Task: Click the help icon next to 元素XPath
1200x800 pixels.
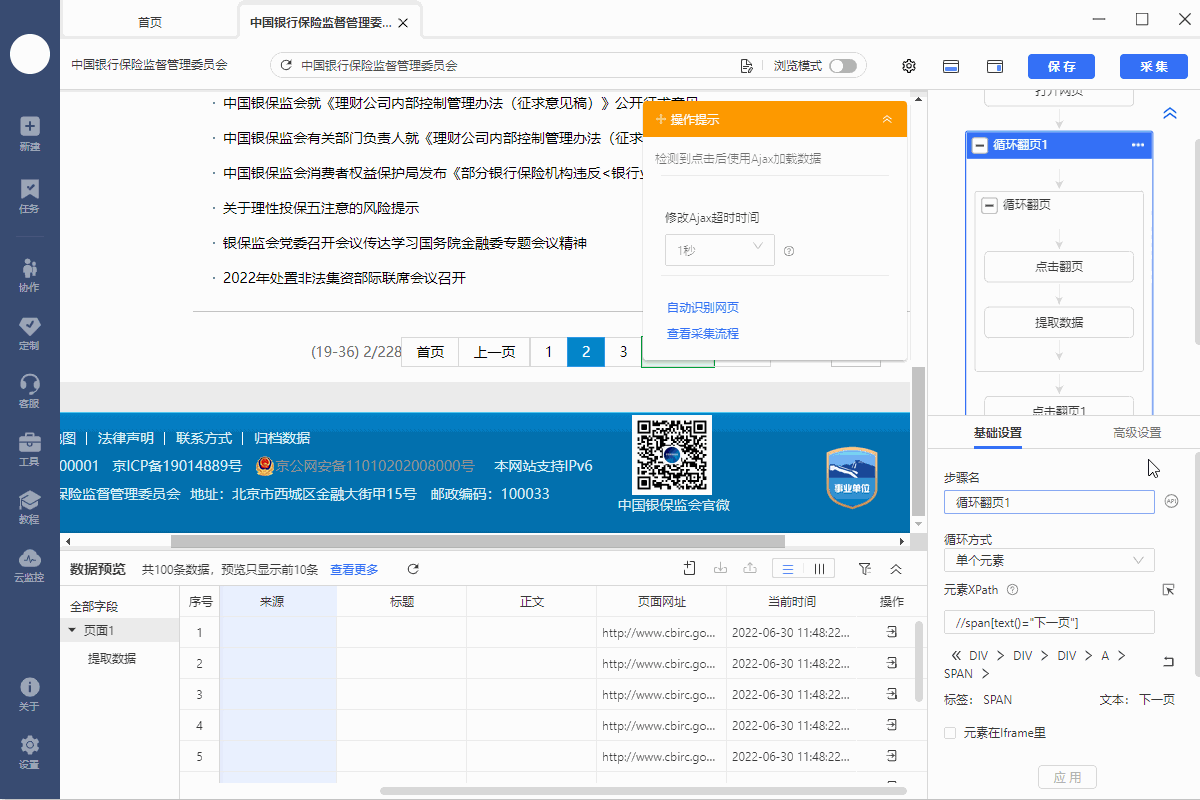Action: pyautogui.click(x=1012, y=590)
